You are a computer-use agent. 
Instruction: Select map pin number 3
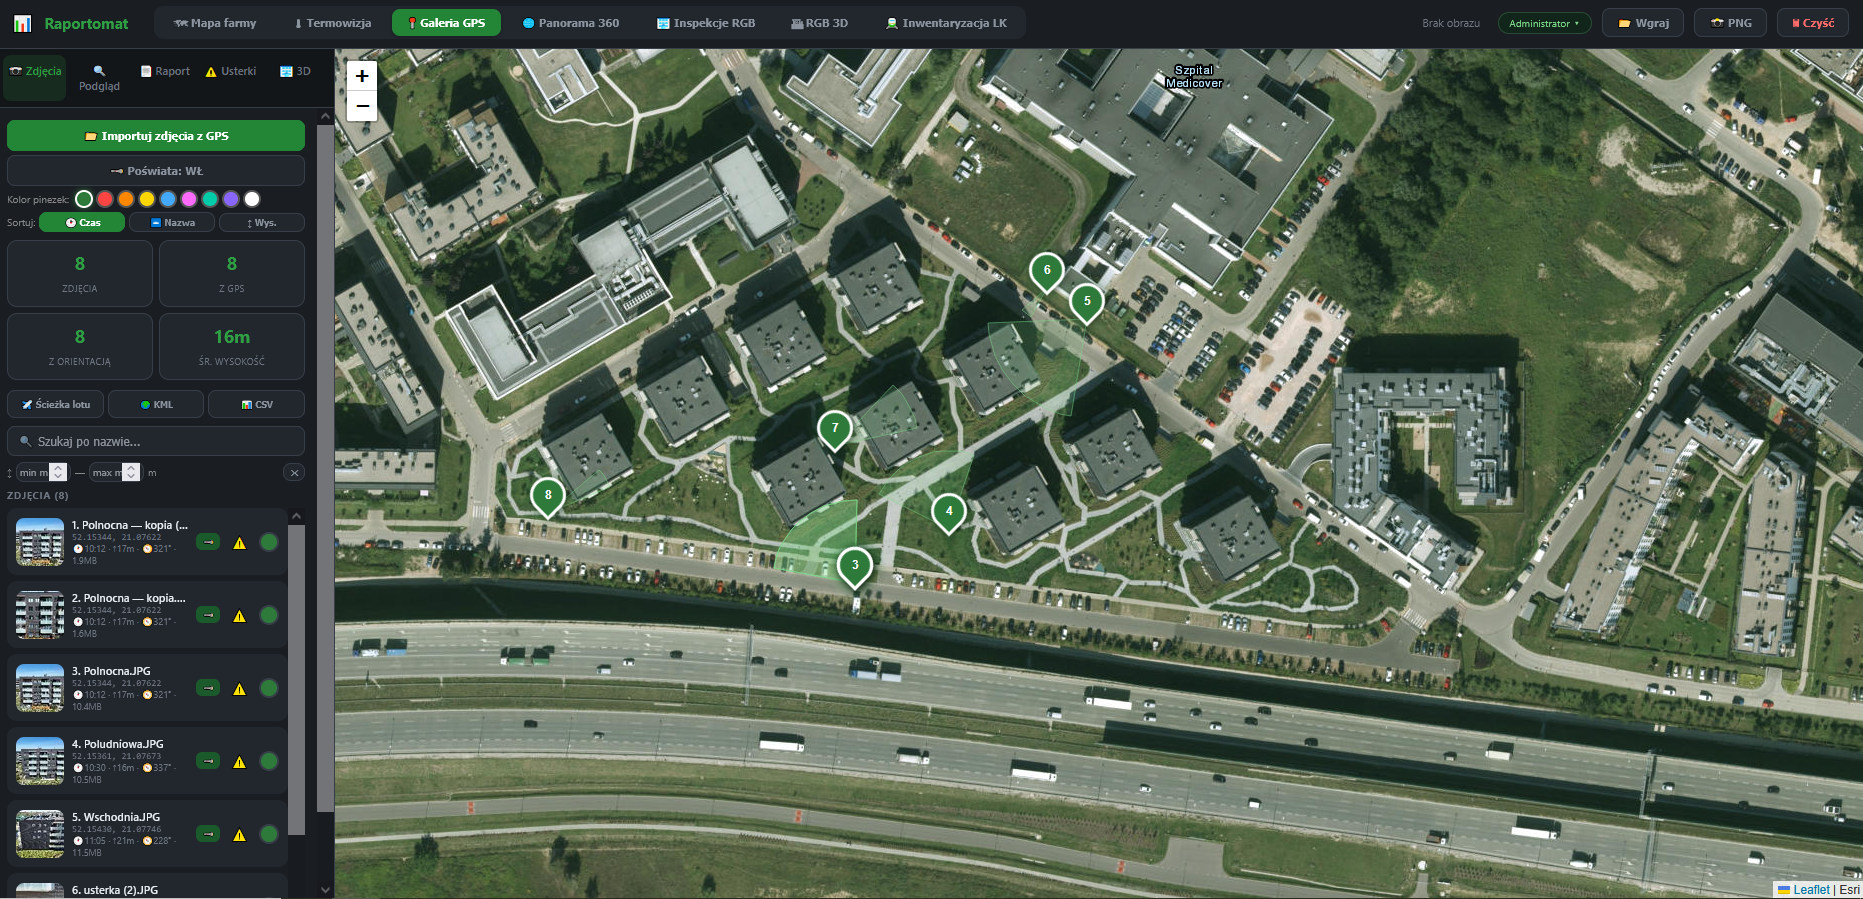pos(855,566)
